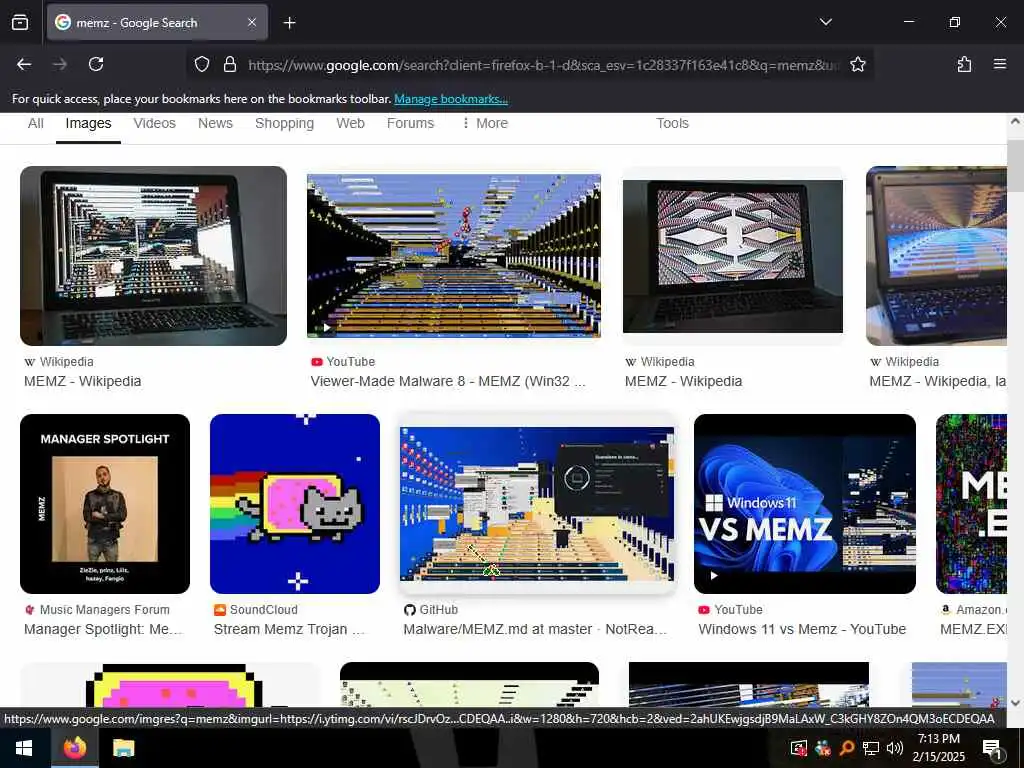Close the memz - Google Search tab
This screenshot has height=768, width=1024.
click(252, 22)
